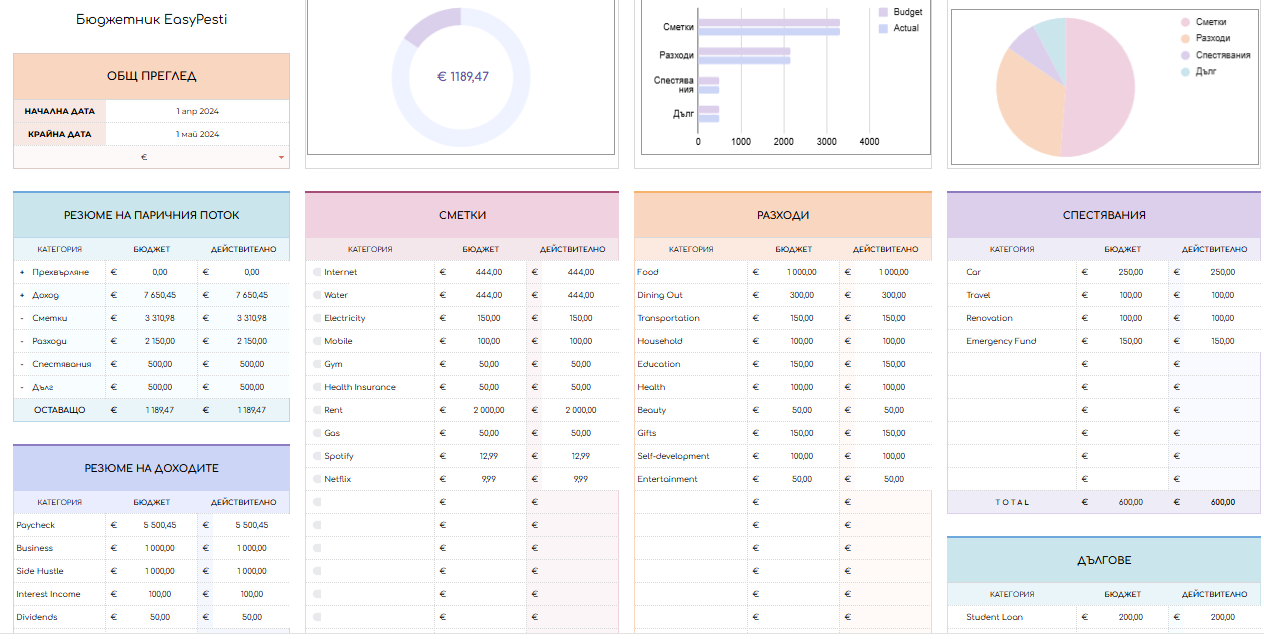The height and width of the screenshot is (639, 1264).
Task: Click the Сметки legend dot in pie chart
Action: (x=1185, y=22)
